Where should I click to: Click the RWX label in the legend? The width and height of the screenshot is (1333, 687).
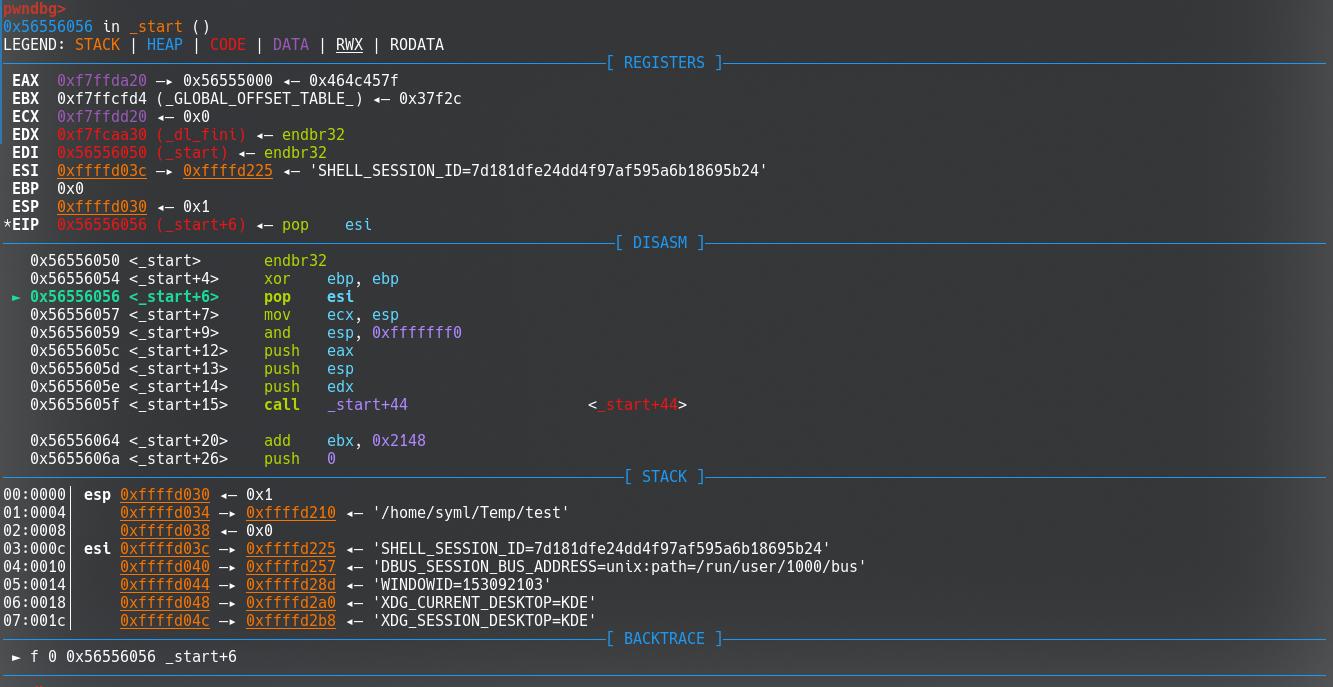tap(349, 44)
